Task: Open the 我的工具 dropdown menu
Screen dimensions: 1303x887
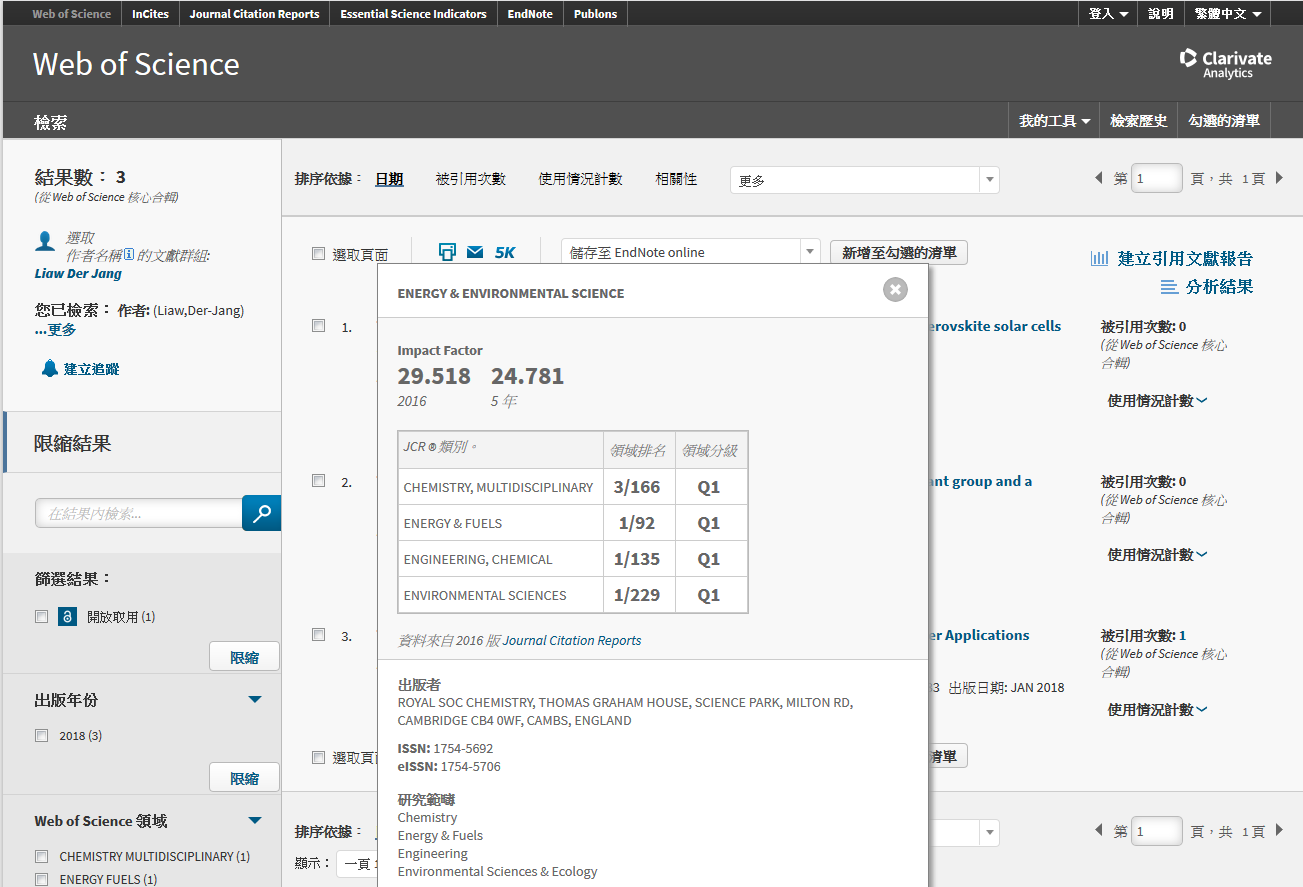Action: pyautogui.click(x=1054, y=121)
